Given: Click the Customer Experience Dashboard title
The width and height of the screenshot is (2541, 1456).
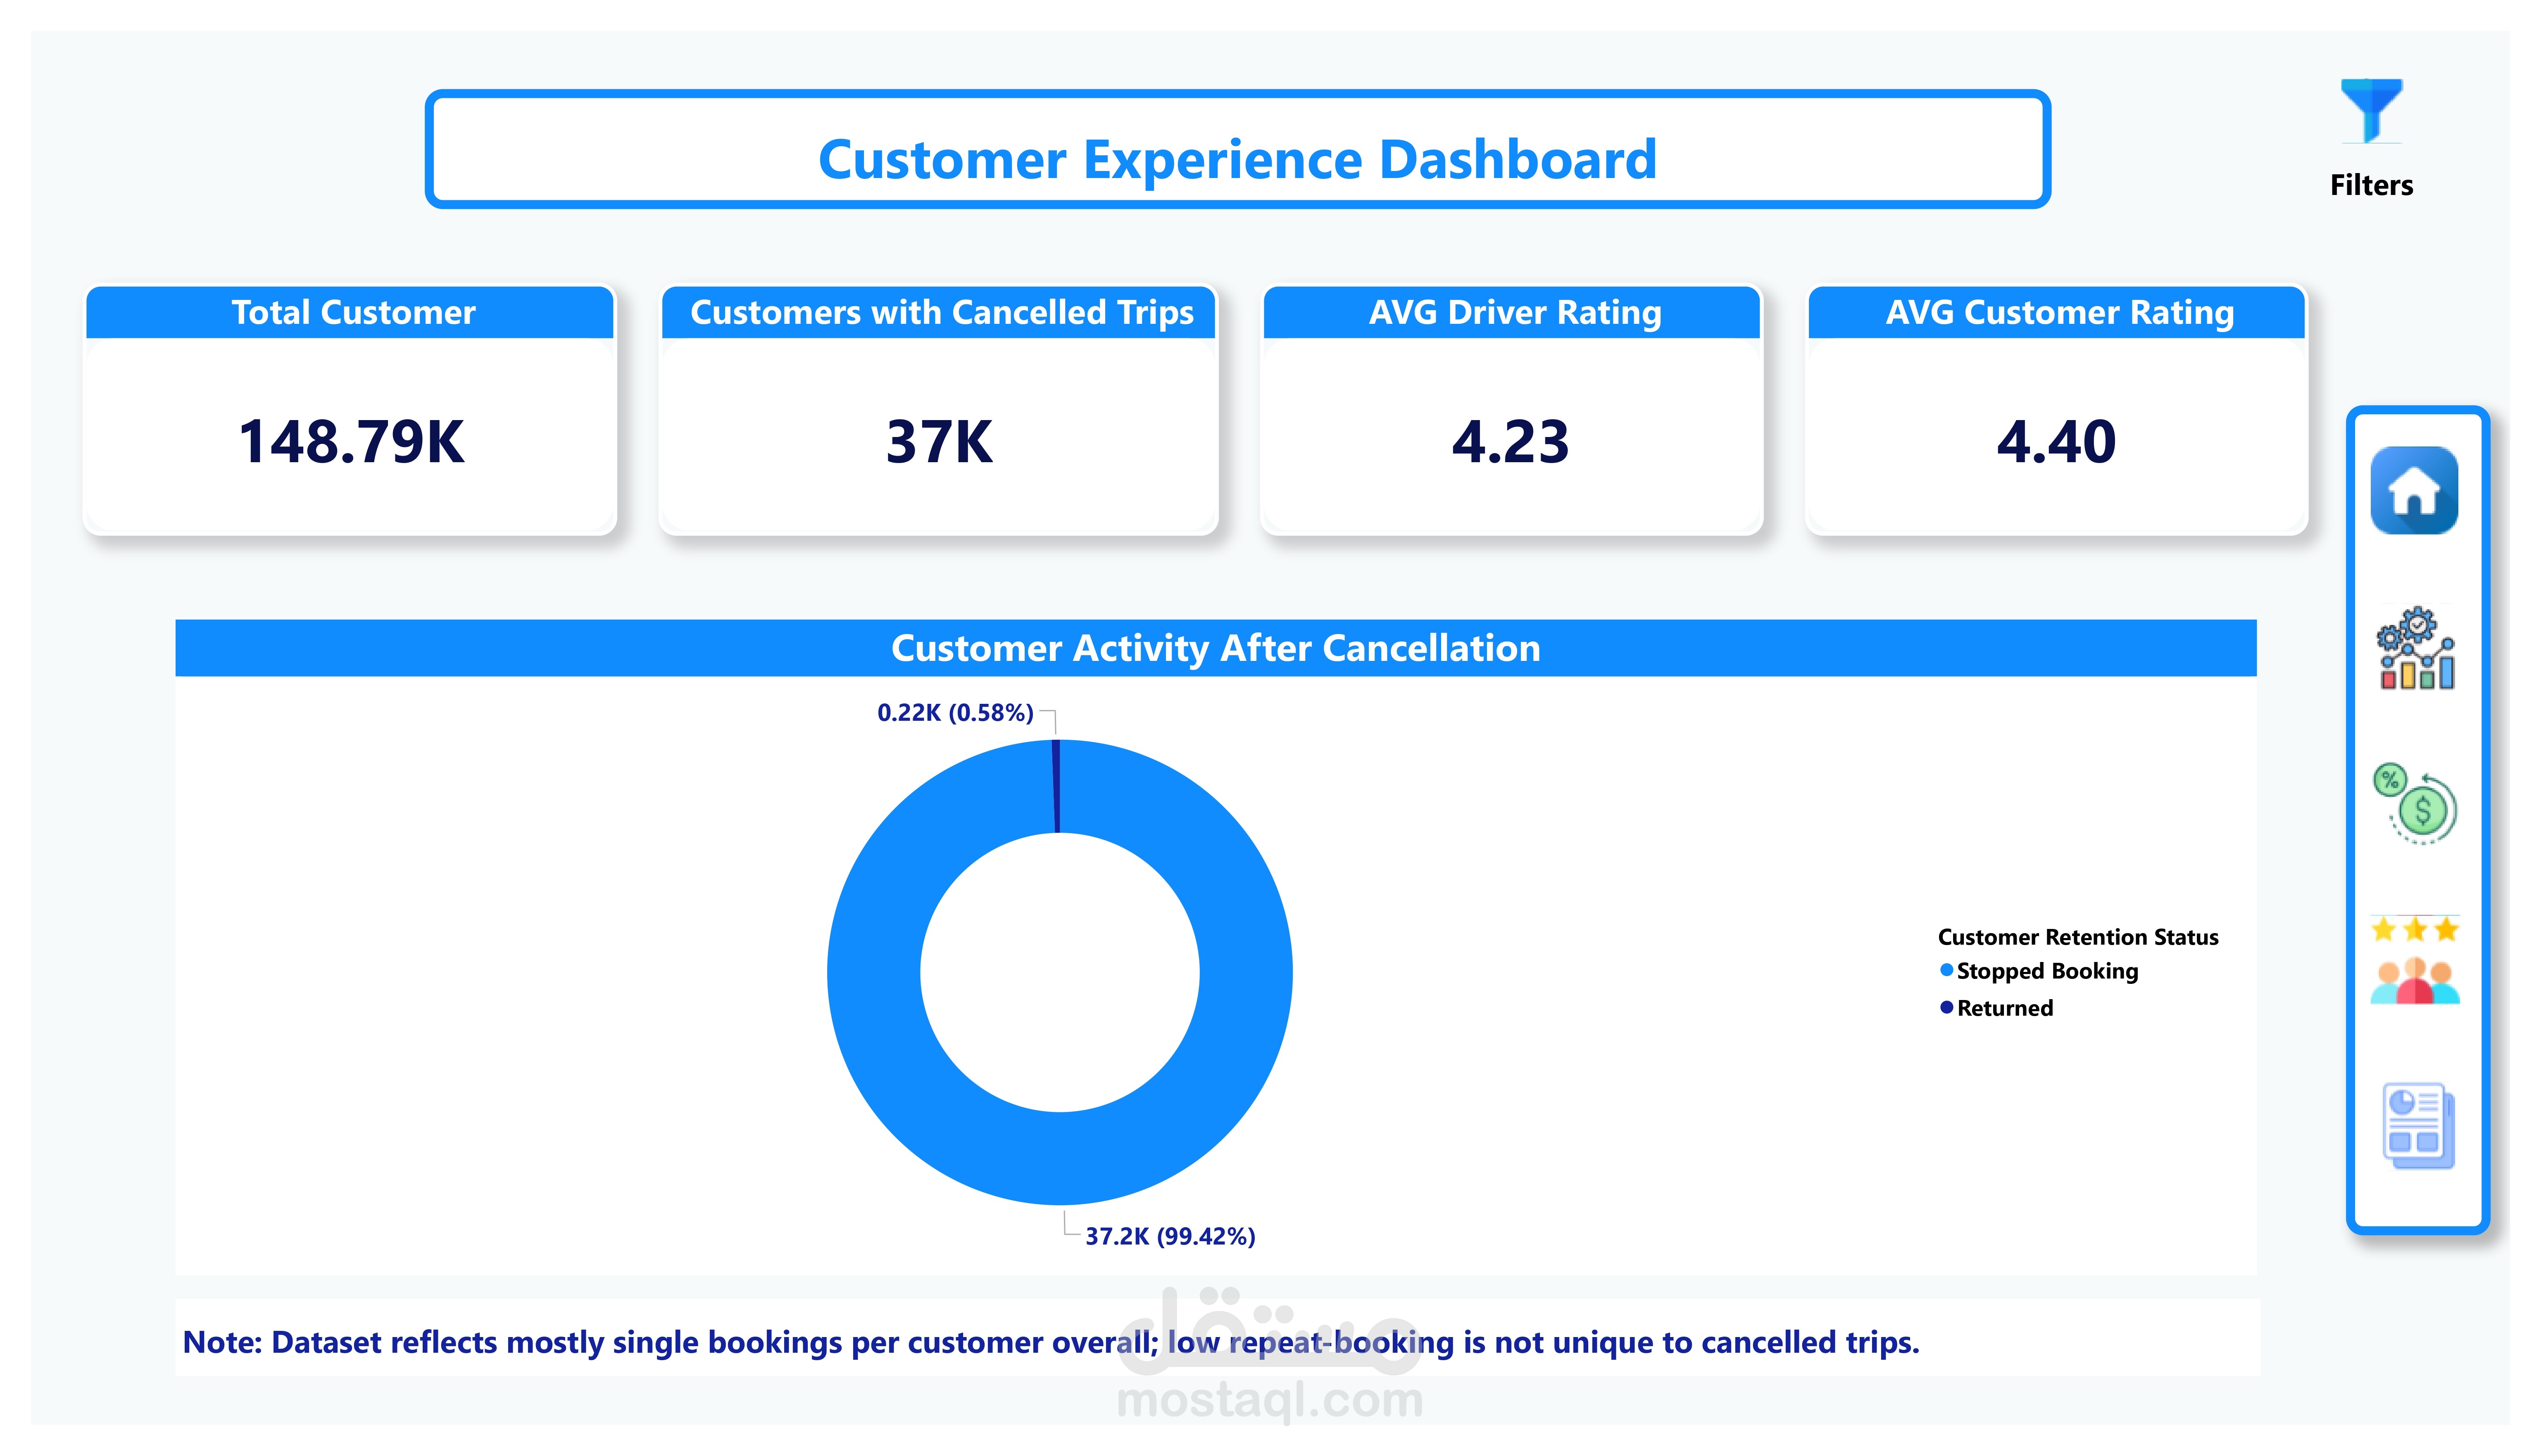Looking at the screenshot, I should tap(1237, 159).
